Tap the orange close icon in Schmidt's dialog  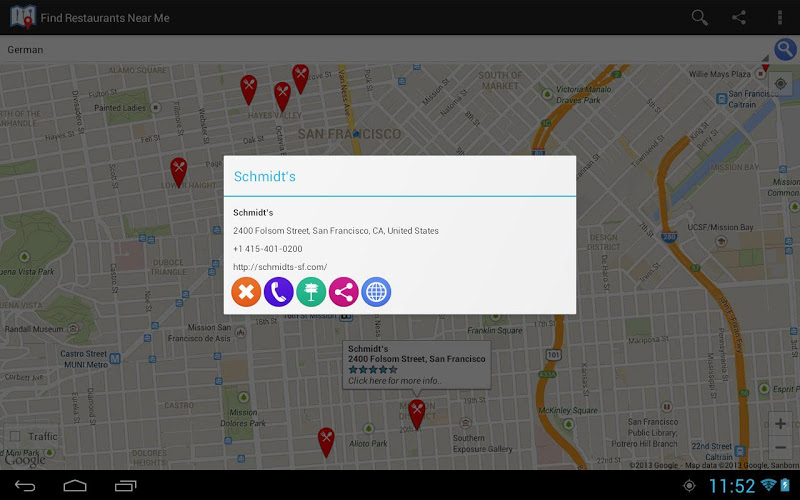[x=246, y=292]
